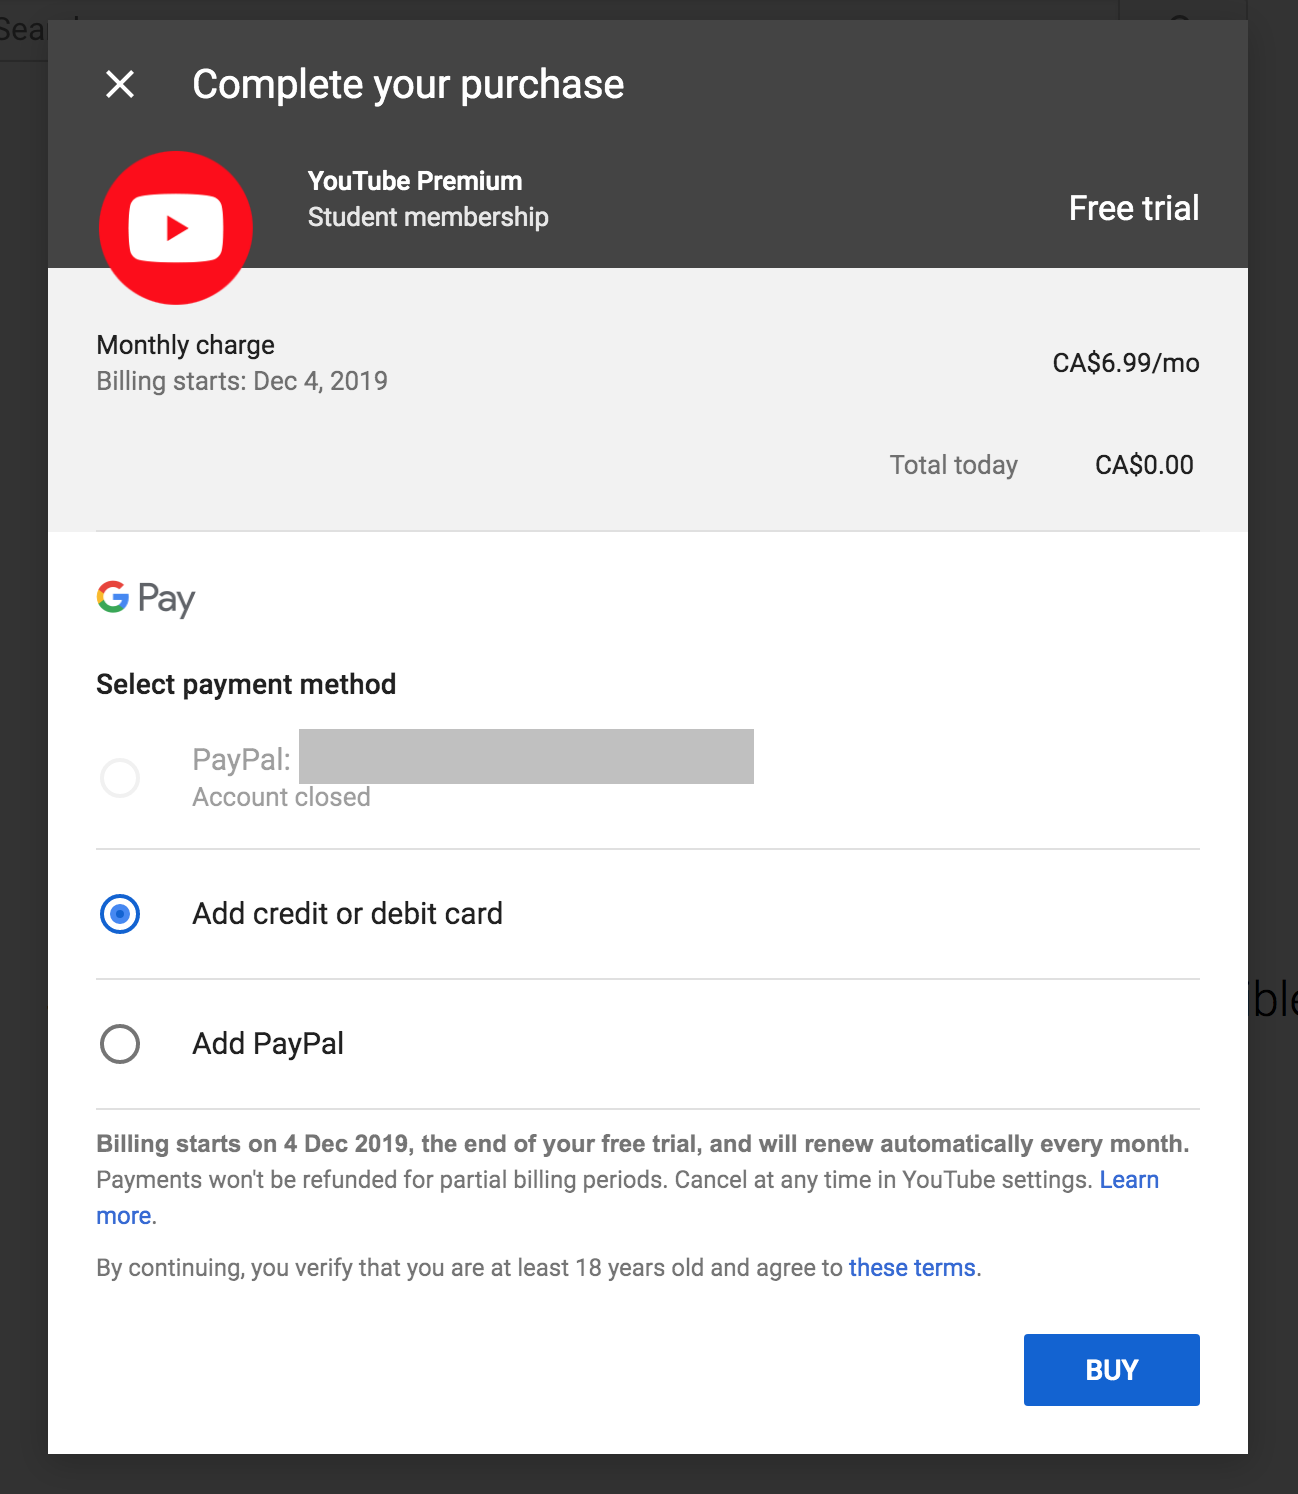1298x1494 pixels.
Task: Click the BUY button
Action: [x=1112, y=1370]
